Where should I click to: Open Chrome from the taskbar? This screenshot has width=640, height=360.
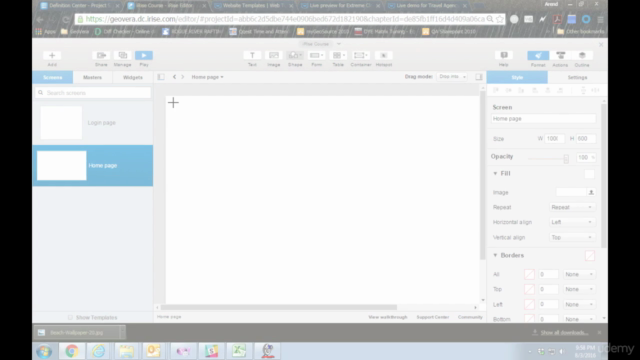pyautogui.click(x=72, y=351)
